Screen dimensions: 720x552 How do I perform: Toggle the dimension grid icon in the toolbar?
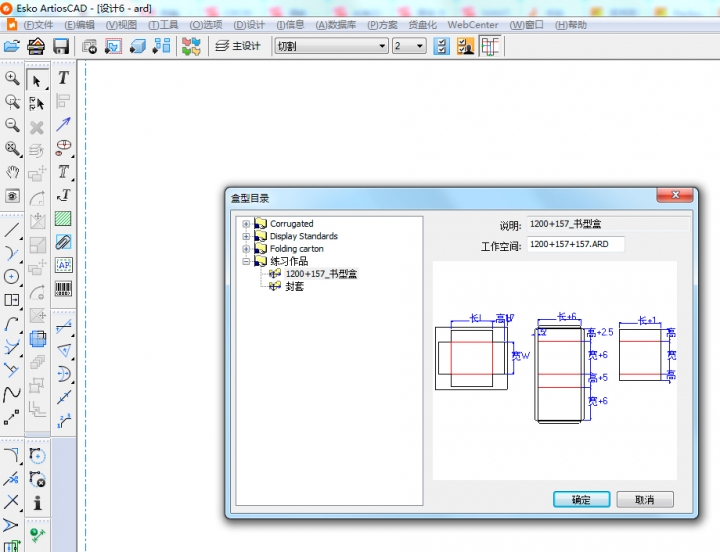[490, 46]
